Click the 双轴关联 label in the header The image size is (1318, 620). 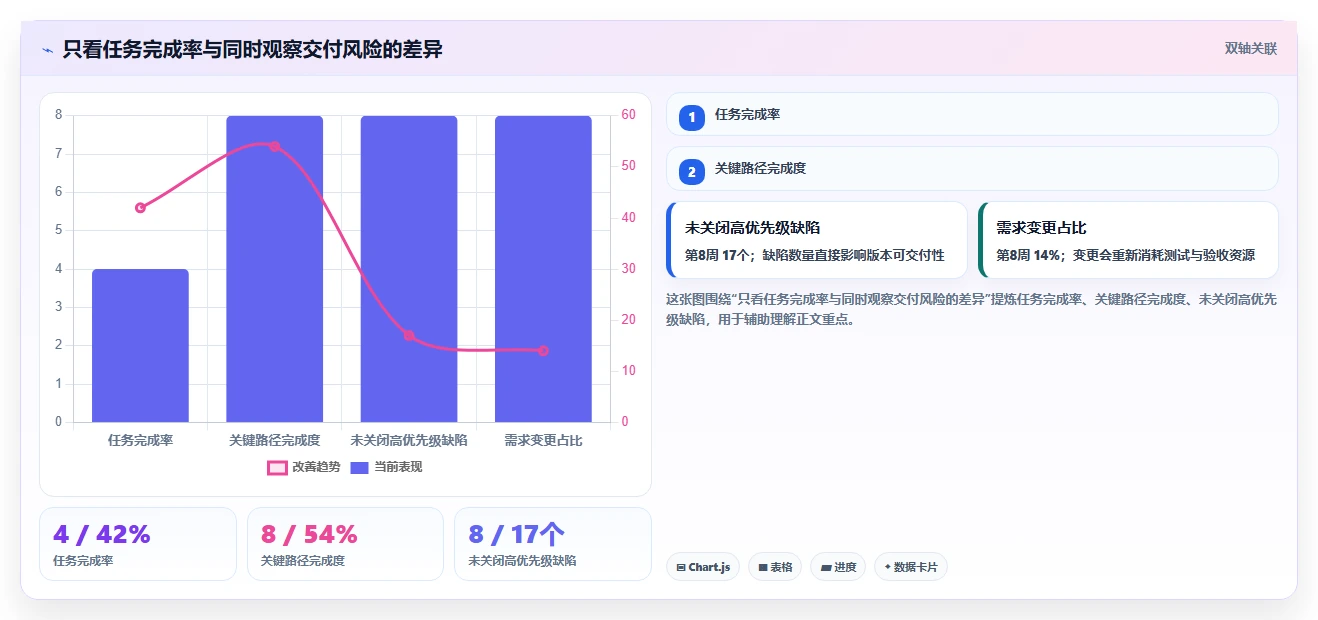point(1250,49)
